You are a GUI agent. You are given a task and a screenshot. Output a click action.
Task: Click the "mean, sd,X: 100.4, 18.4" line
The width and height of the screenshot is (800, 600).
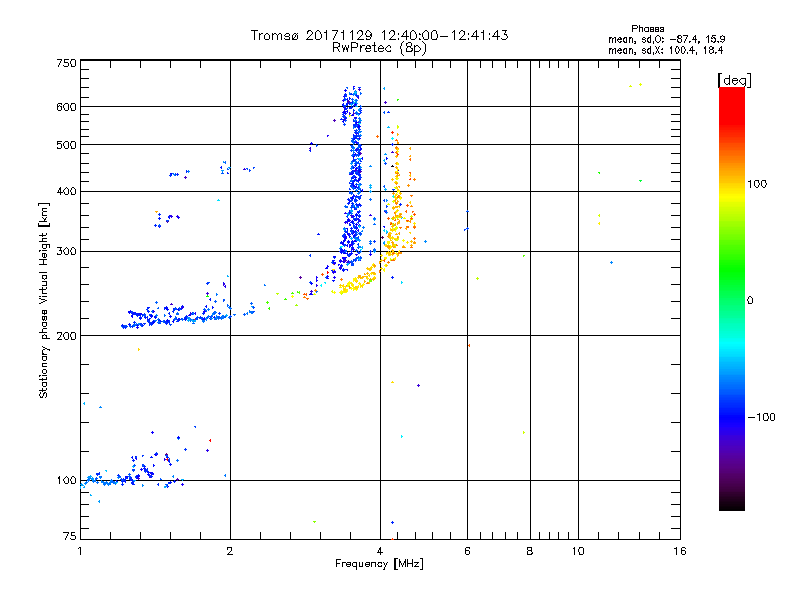tap(665, 50)
